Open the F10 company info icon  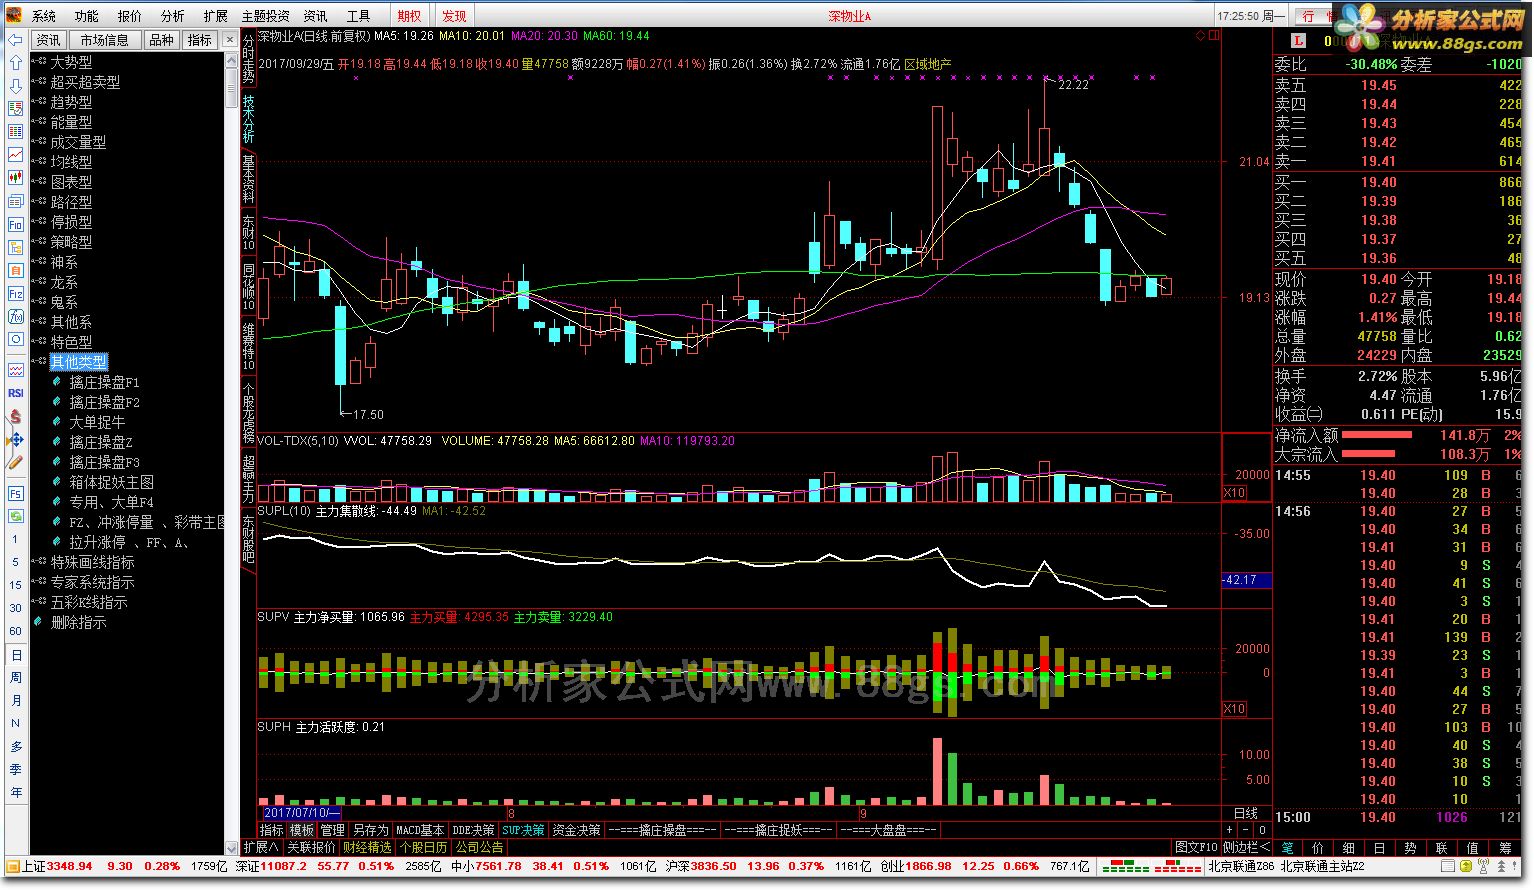click(15, 224)
